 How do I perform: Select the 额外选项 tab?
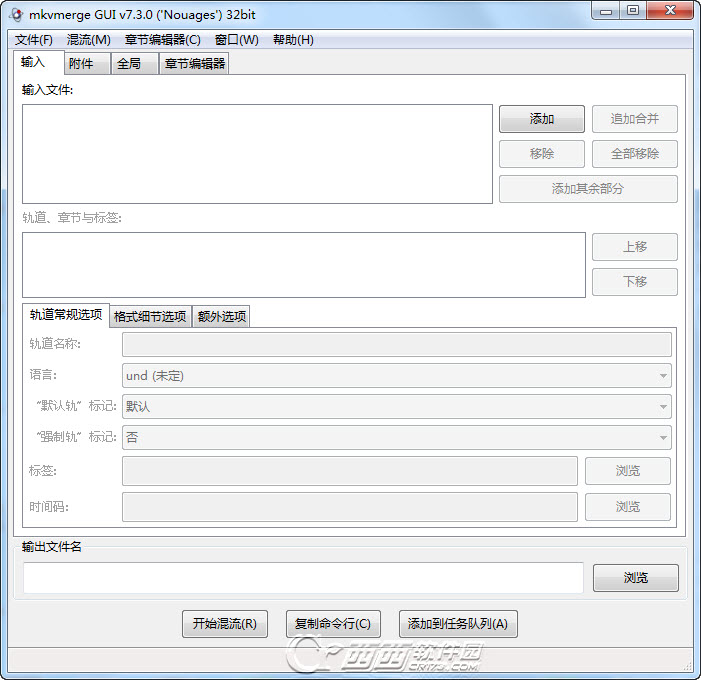click(x=221, y=317)
